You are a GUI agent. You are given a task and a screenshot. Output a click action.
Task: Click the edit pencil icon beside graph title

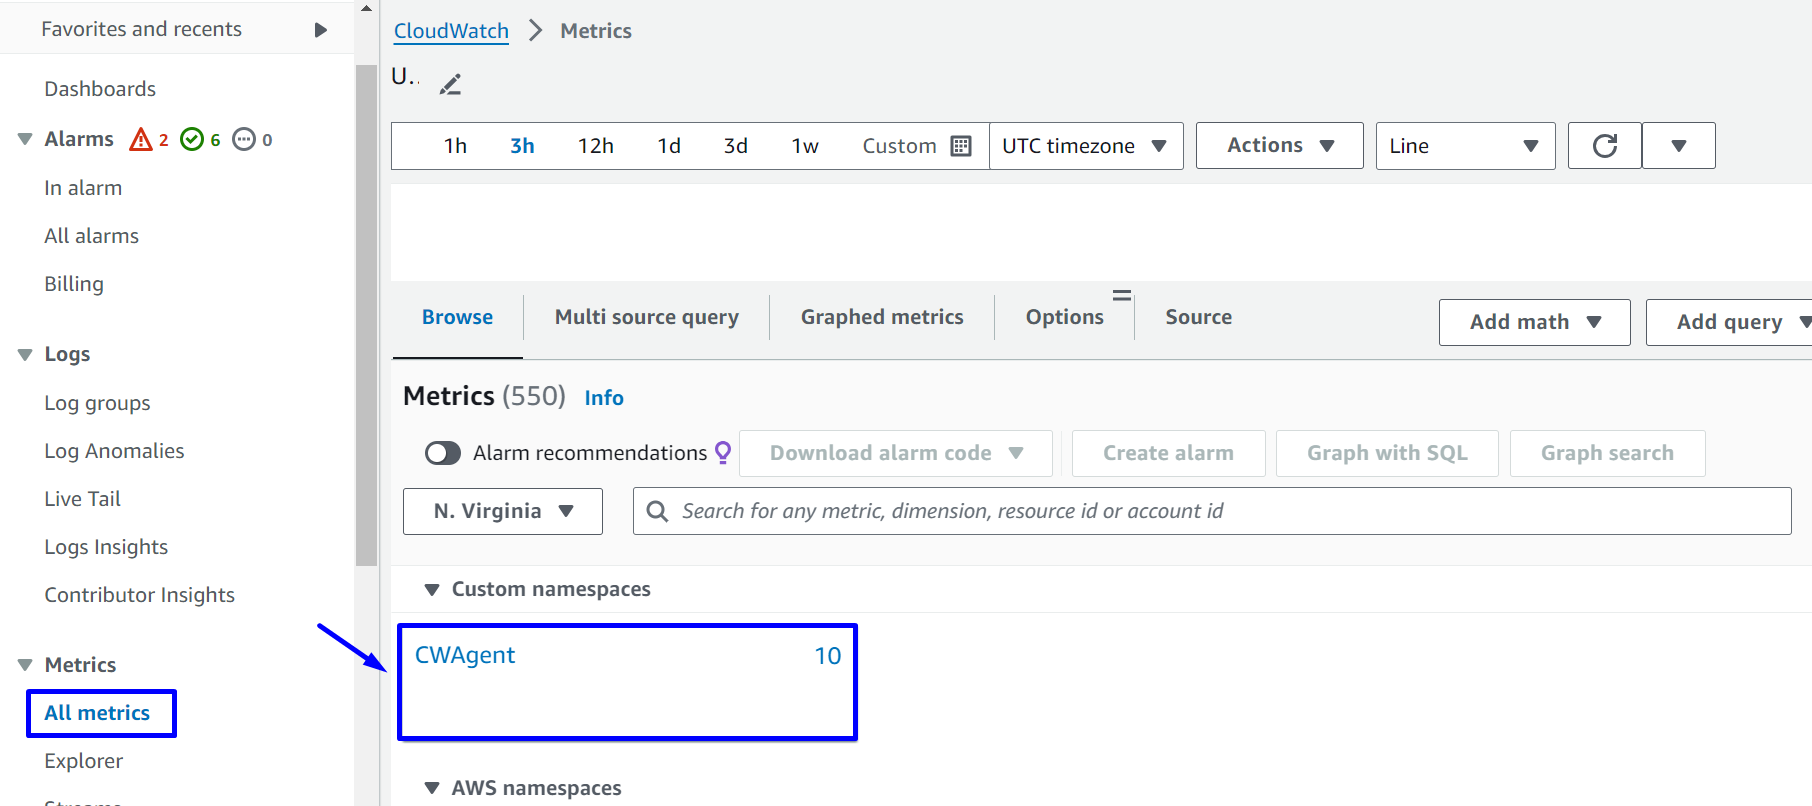pyautogui.click(x=450, y=85)
